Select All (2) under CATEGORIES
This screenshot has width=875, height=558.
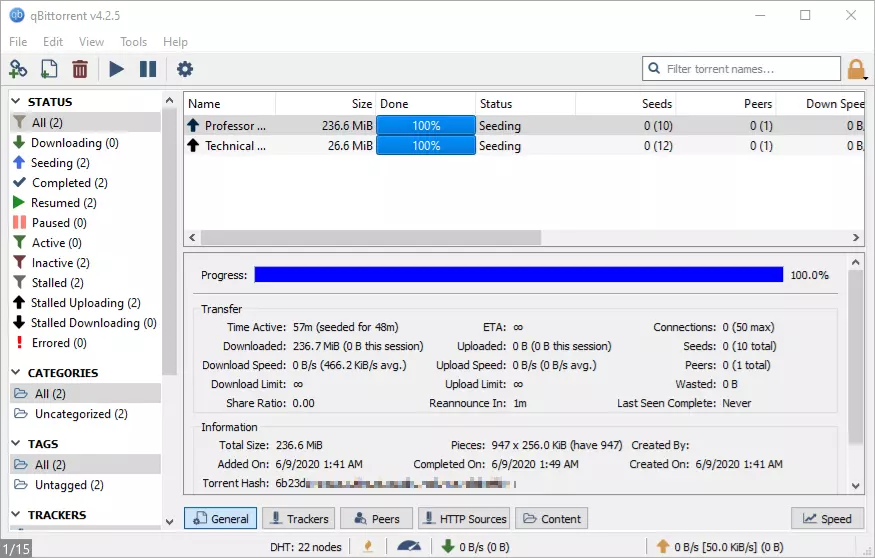(85, 393)
